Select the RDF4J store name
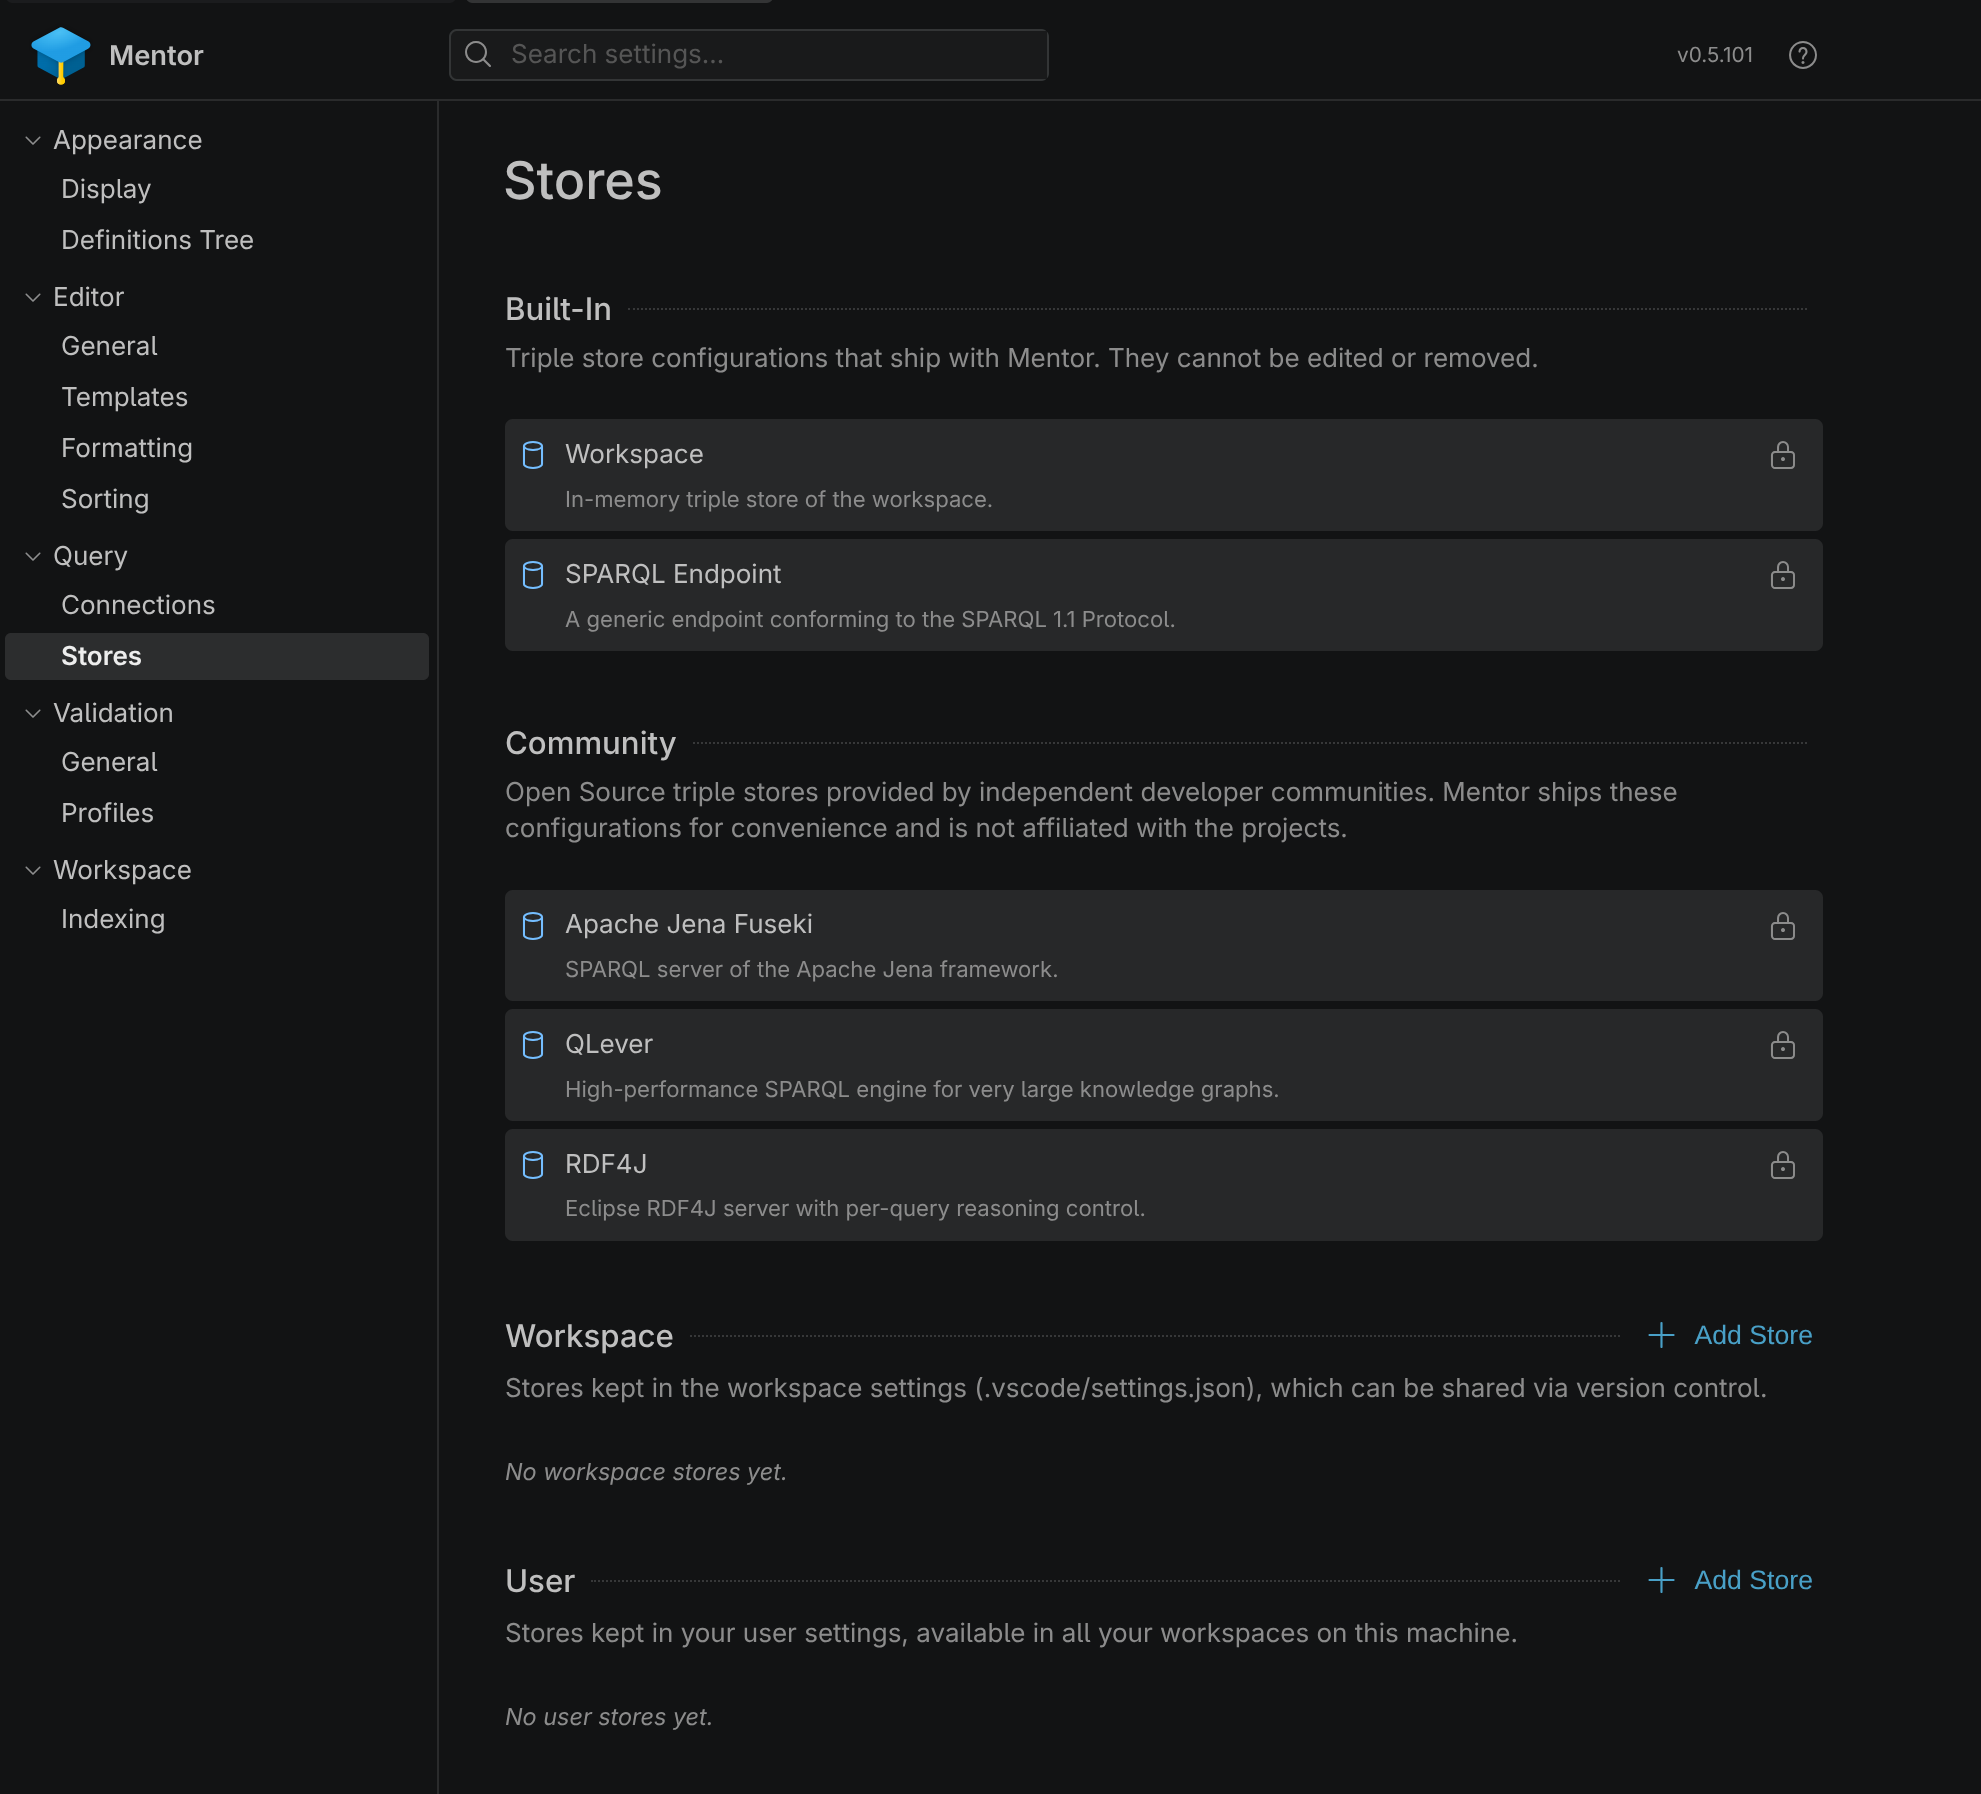The image size is (1981, 1794). [606, 1164]
